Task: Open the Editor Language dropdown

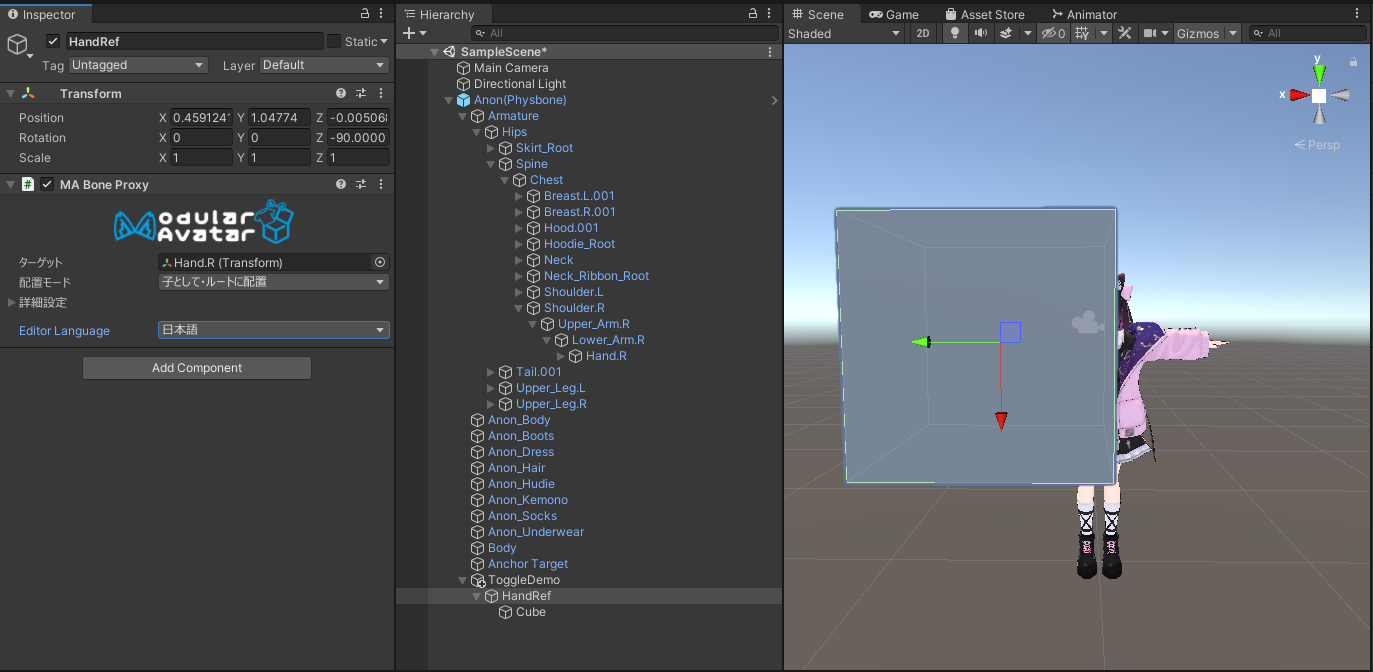Action: [274, 330]
